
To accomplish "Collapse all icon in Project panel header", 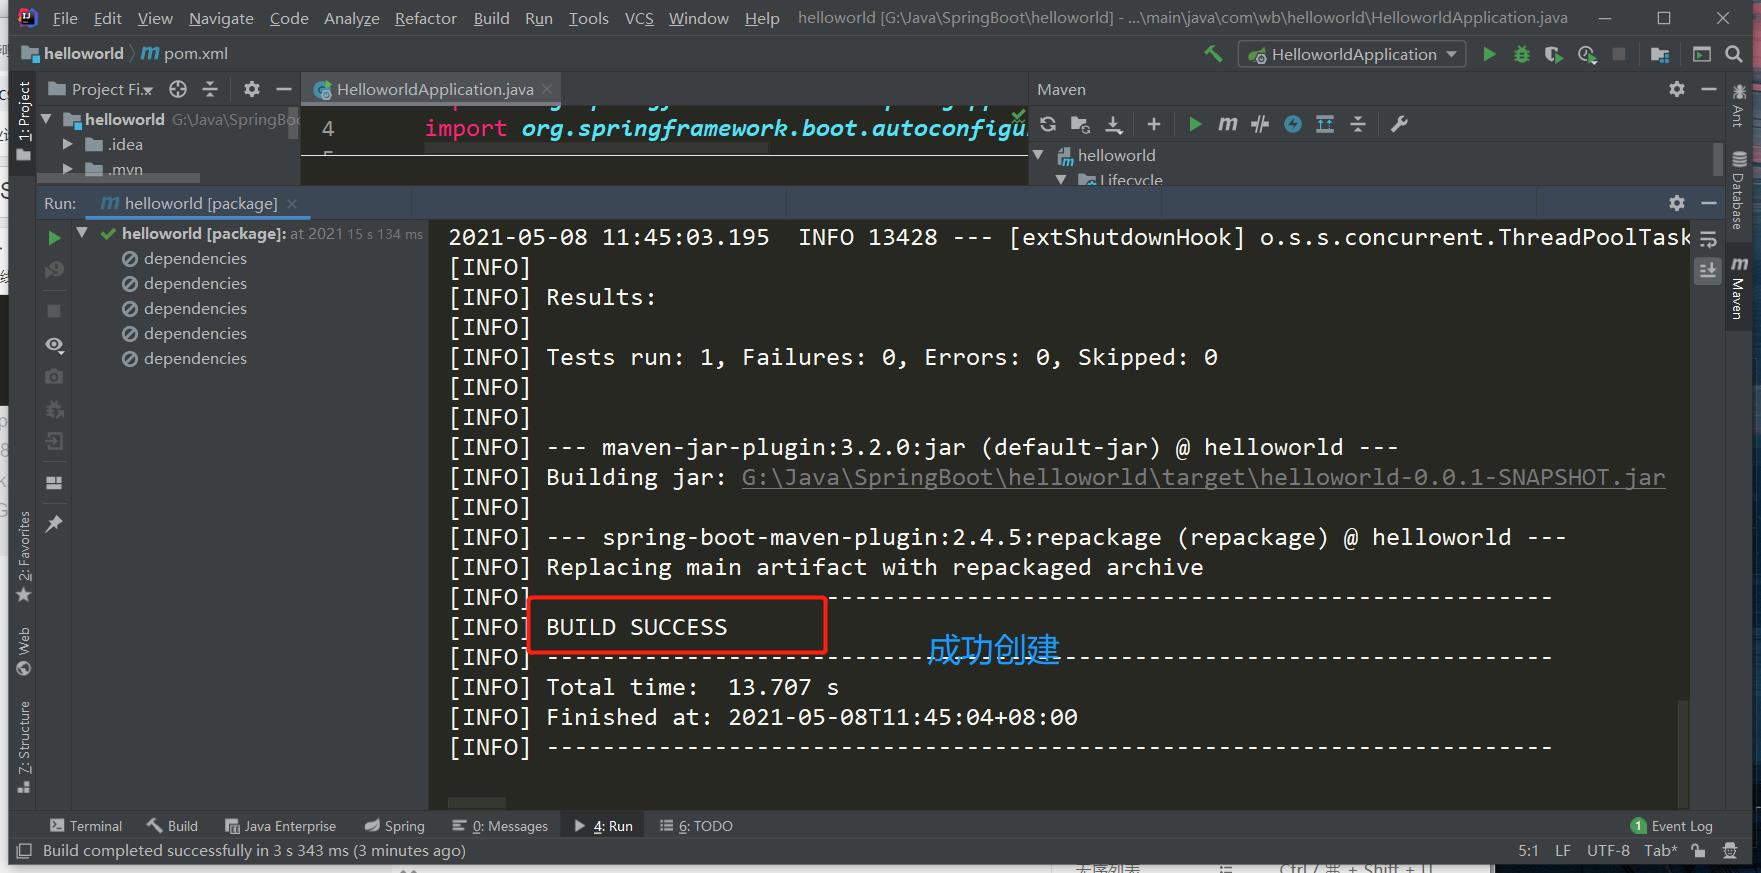I will [x=210, y=89].
